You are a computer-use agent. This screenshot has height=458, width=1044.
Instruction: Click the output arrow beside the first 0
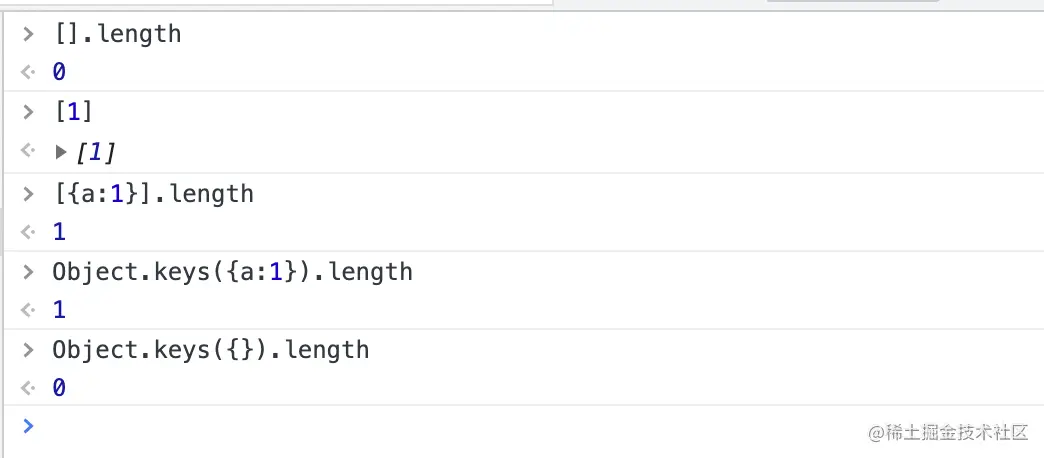[x=28, y=72]
